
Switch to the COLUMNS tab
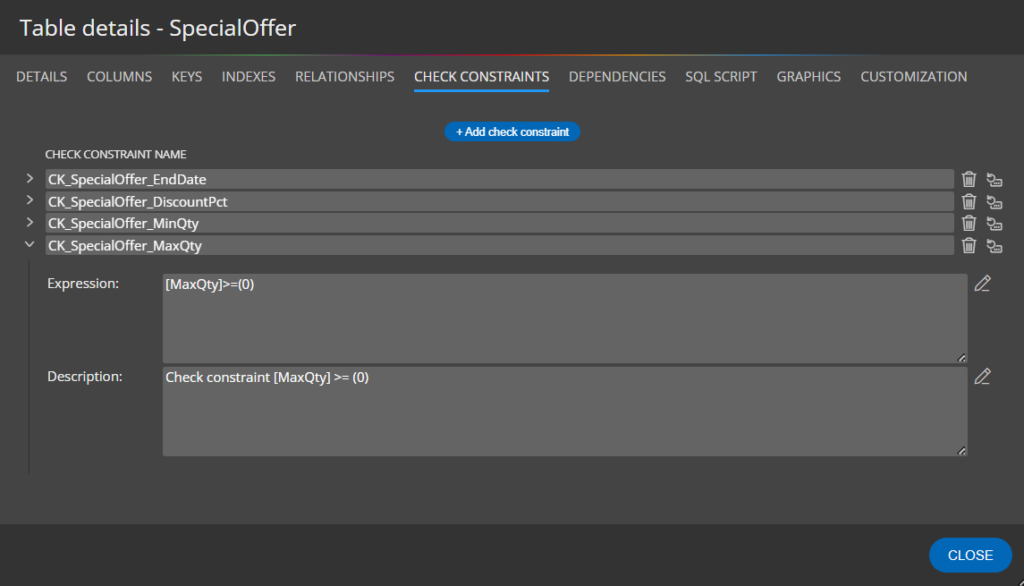[119, 76]
